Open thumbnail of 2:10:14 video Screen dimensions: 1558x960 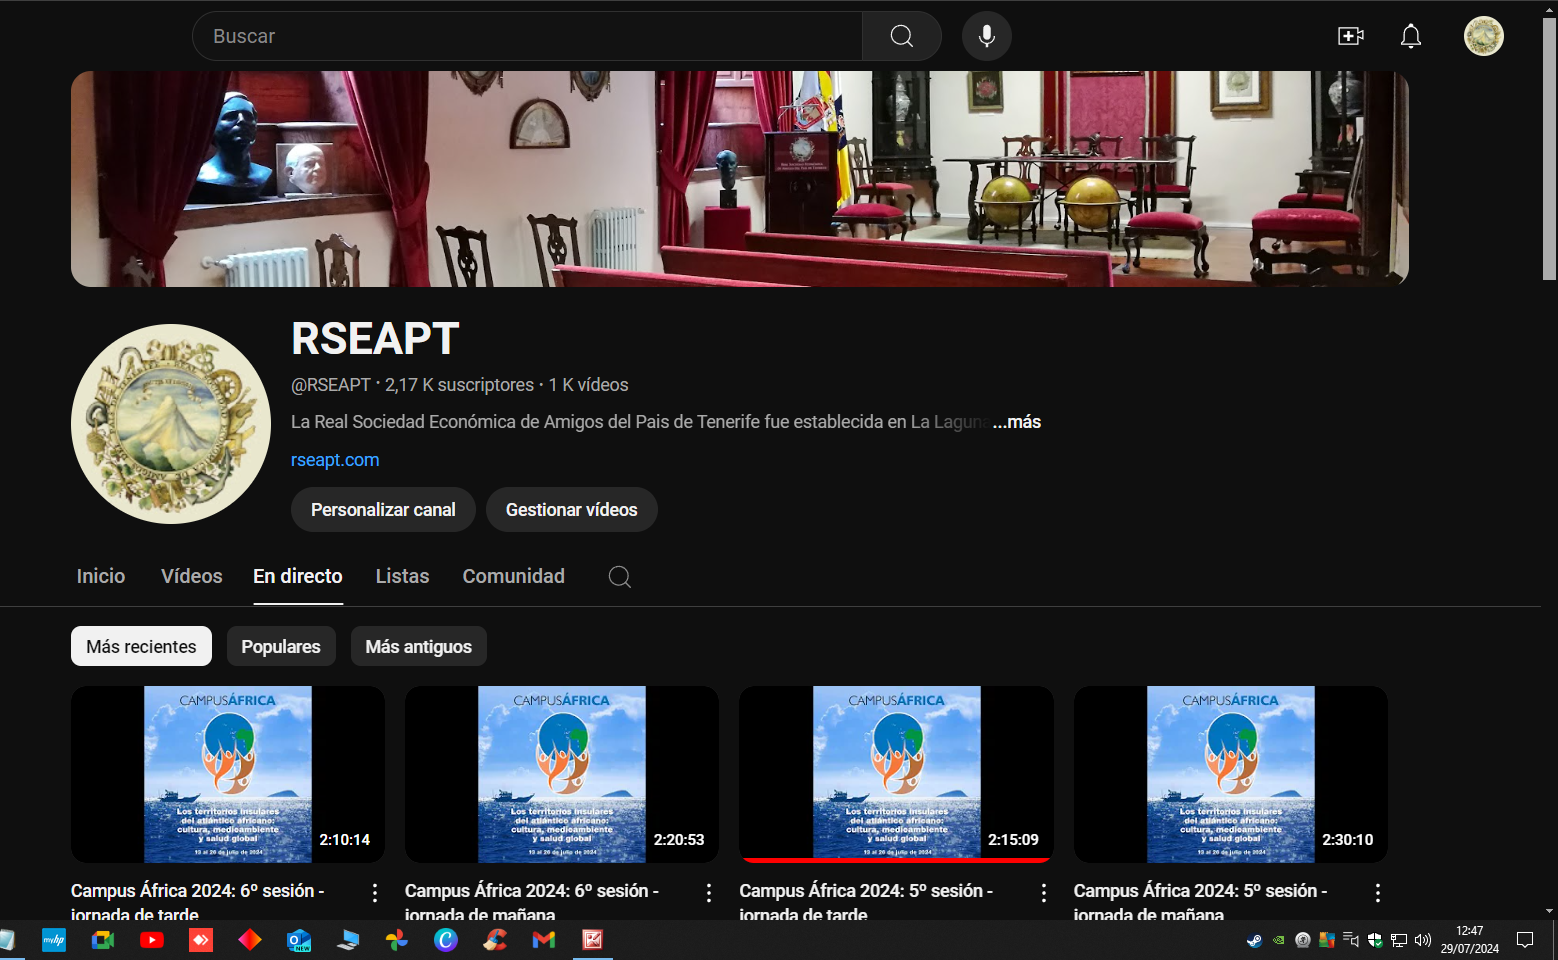click(x=228, y=774)
